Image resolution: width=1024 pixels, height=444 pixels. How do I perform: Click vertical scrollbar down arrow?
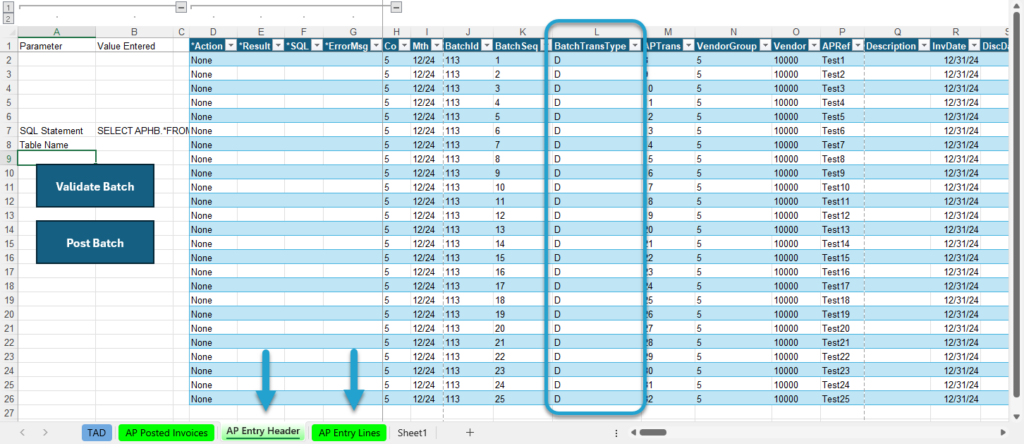[x=1016, y=416]
